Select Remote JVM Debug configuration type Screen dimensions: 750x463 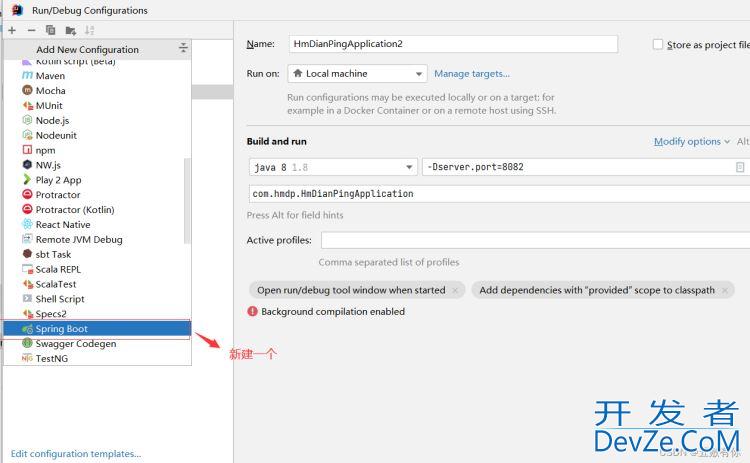coord(97,239)
